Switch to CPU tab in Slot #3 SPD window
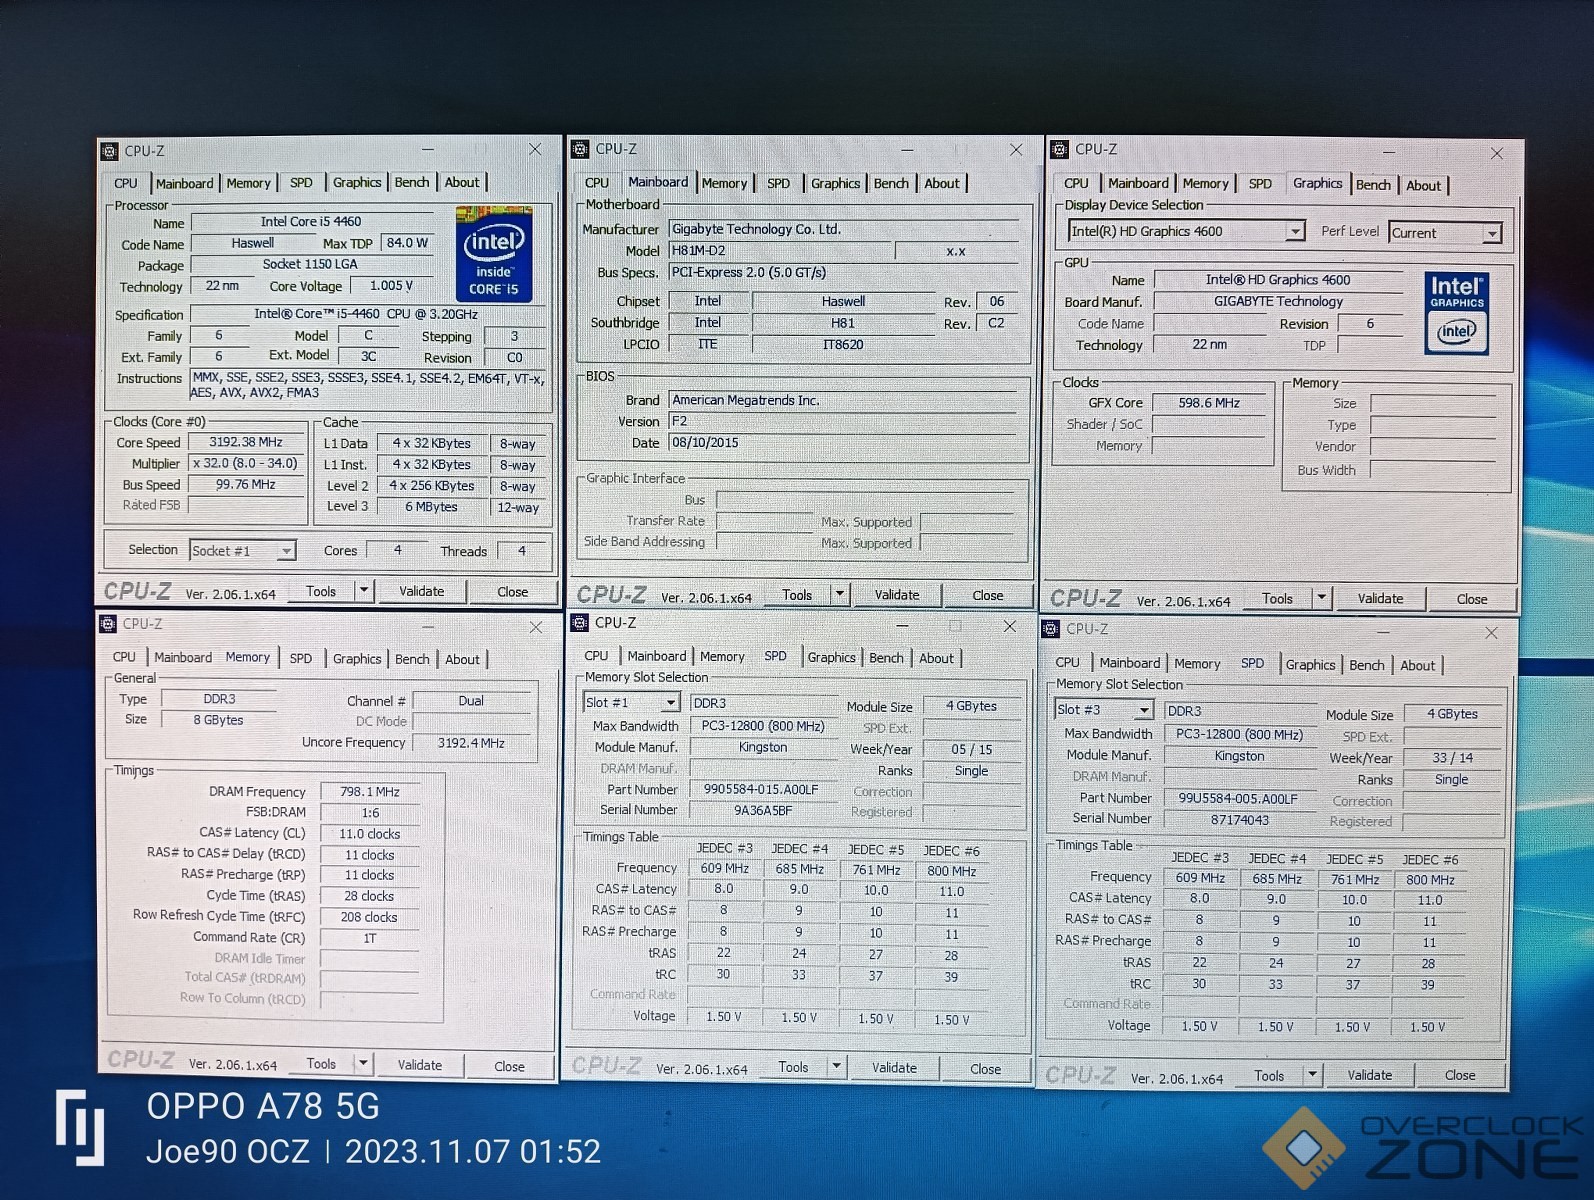The width and height of the screenshot is (1594, 1200). [1067, 663]
